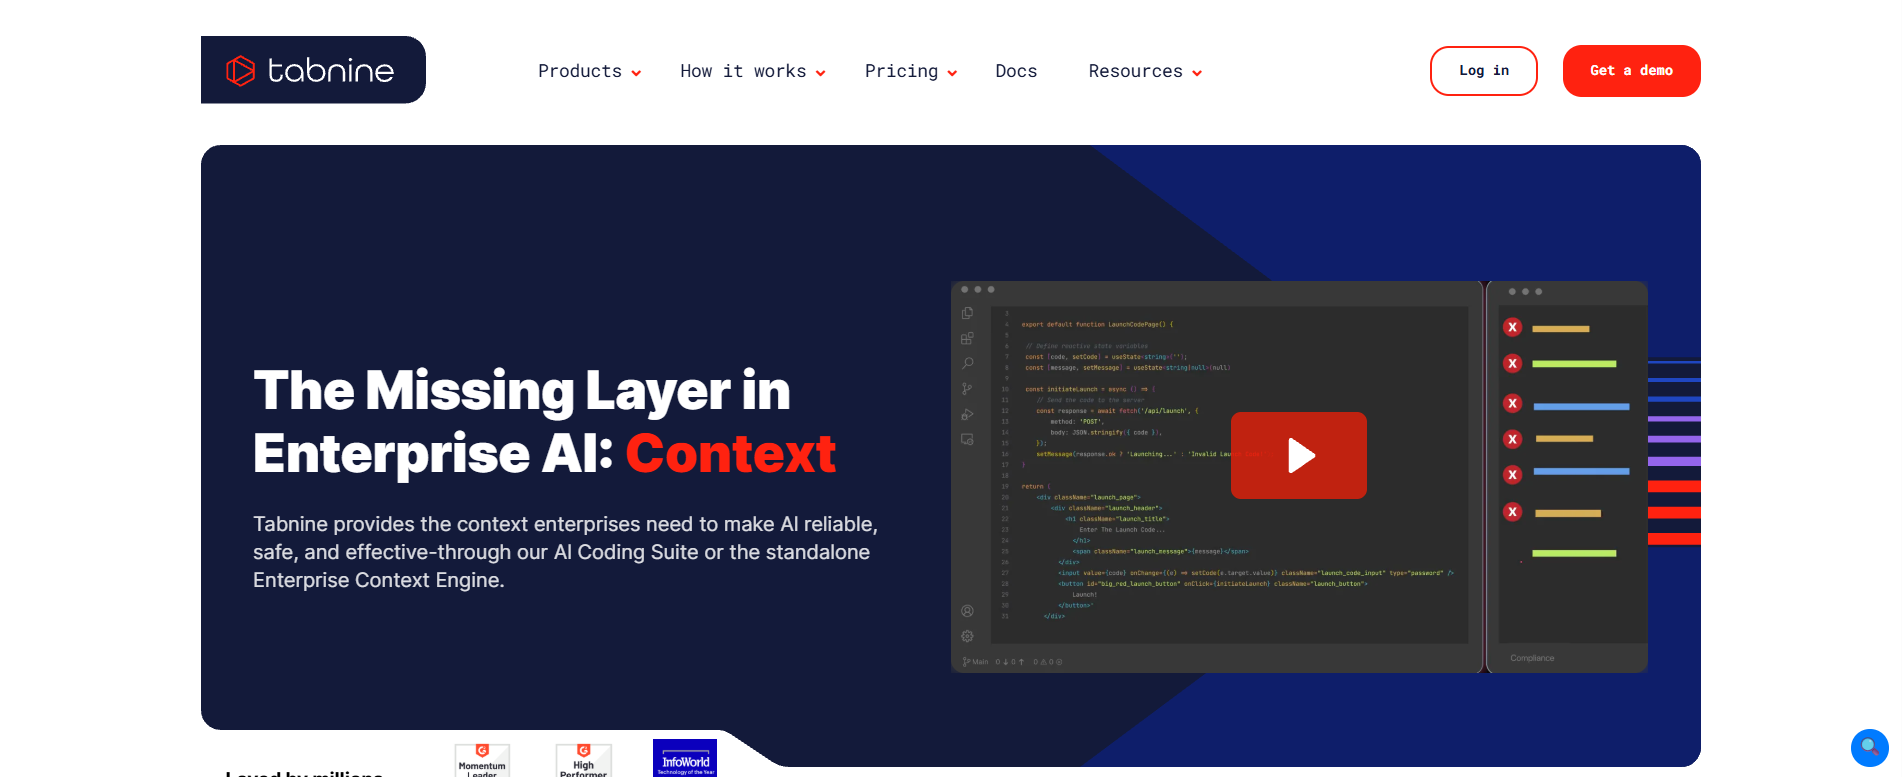This screenshot has width=1902, height=777.
Task: Click the red word Context in headline
Action: [731, 454]
